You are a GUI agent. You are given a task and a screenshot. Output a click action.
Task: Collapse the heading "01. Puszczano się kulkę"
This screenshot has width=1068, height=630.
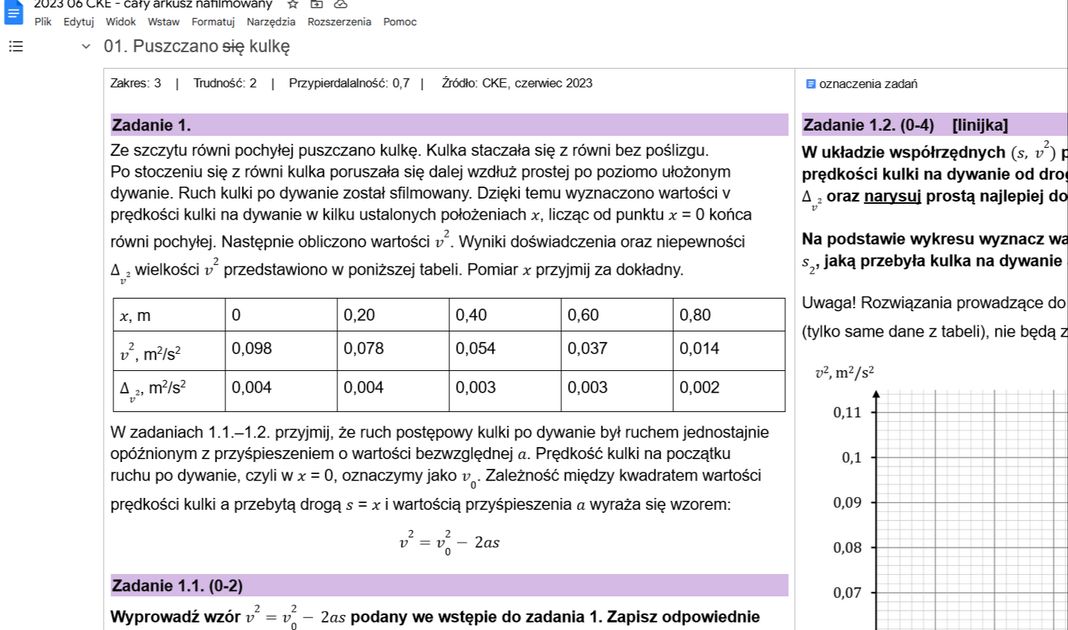85,46
